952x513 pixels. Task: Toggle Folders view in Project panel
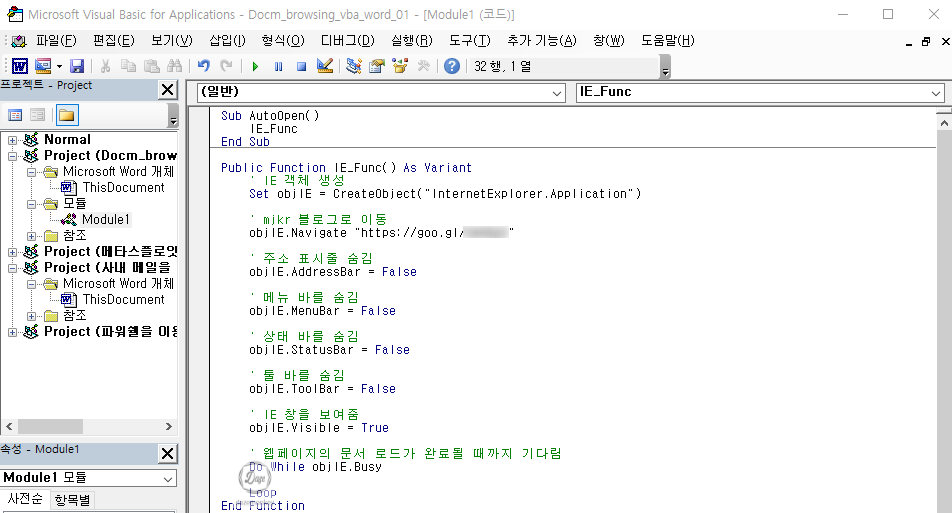(x=67, y=115)
